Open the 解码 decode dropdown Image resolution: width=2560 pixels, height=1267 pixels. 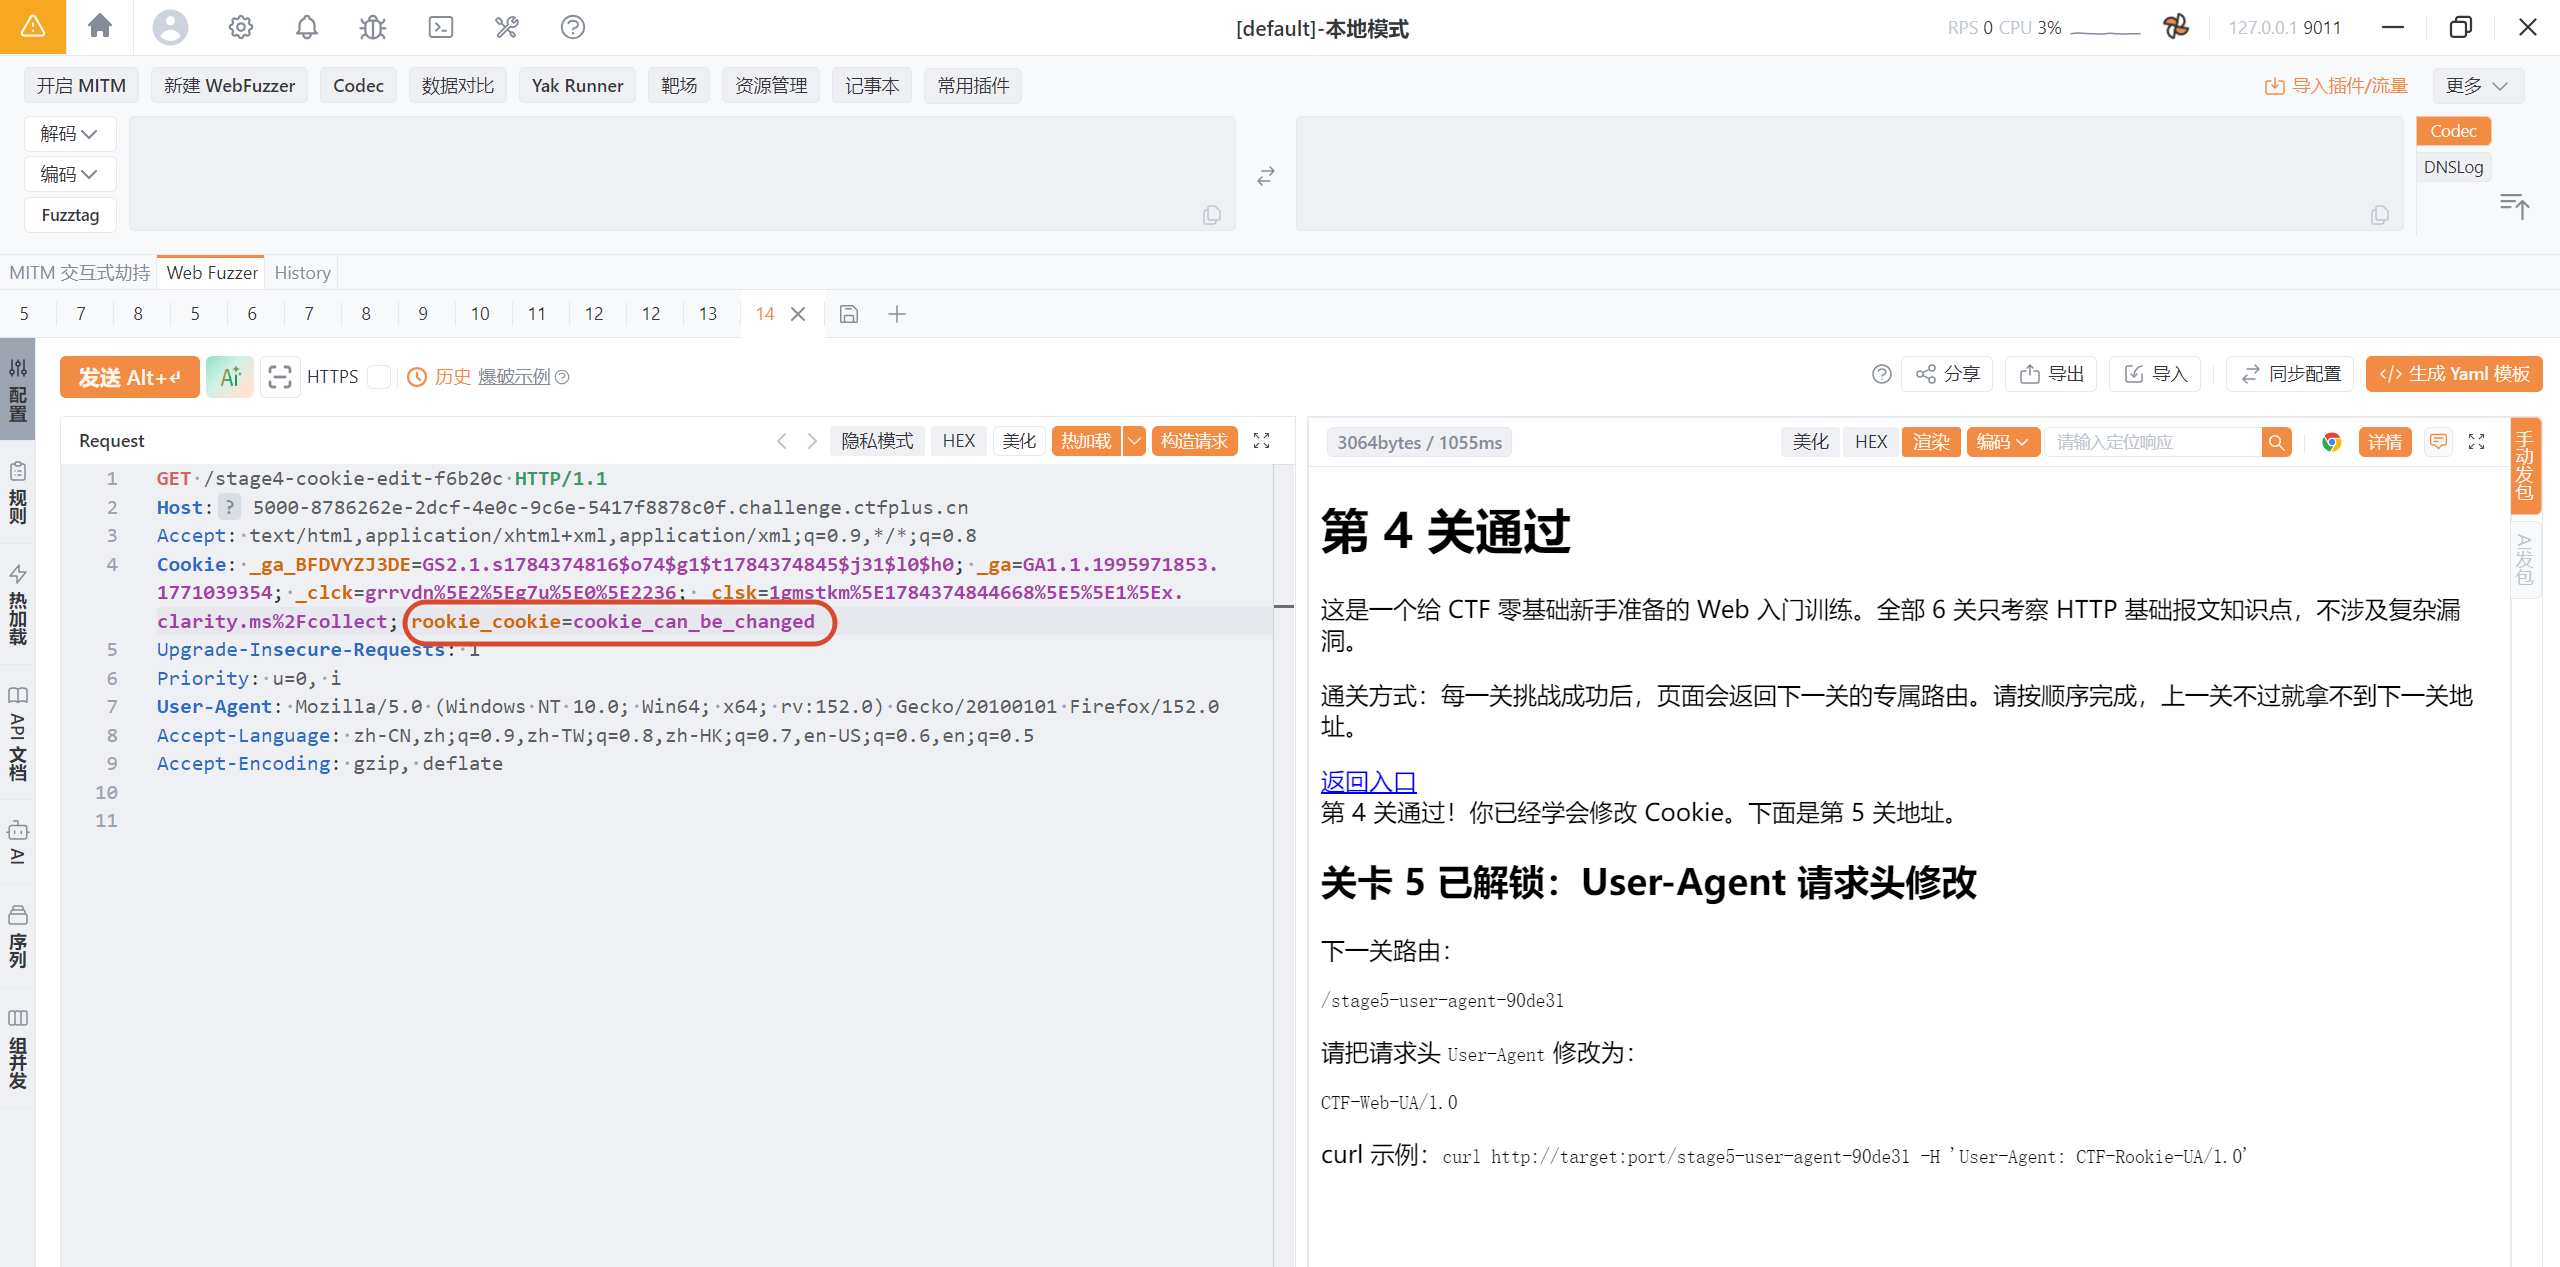69,134
